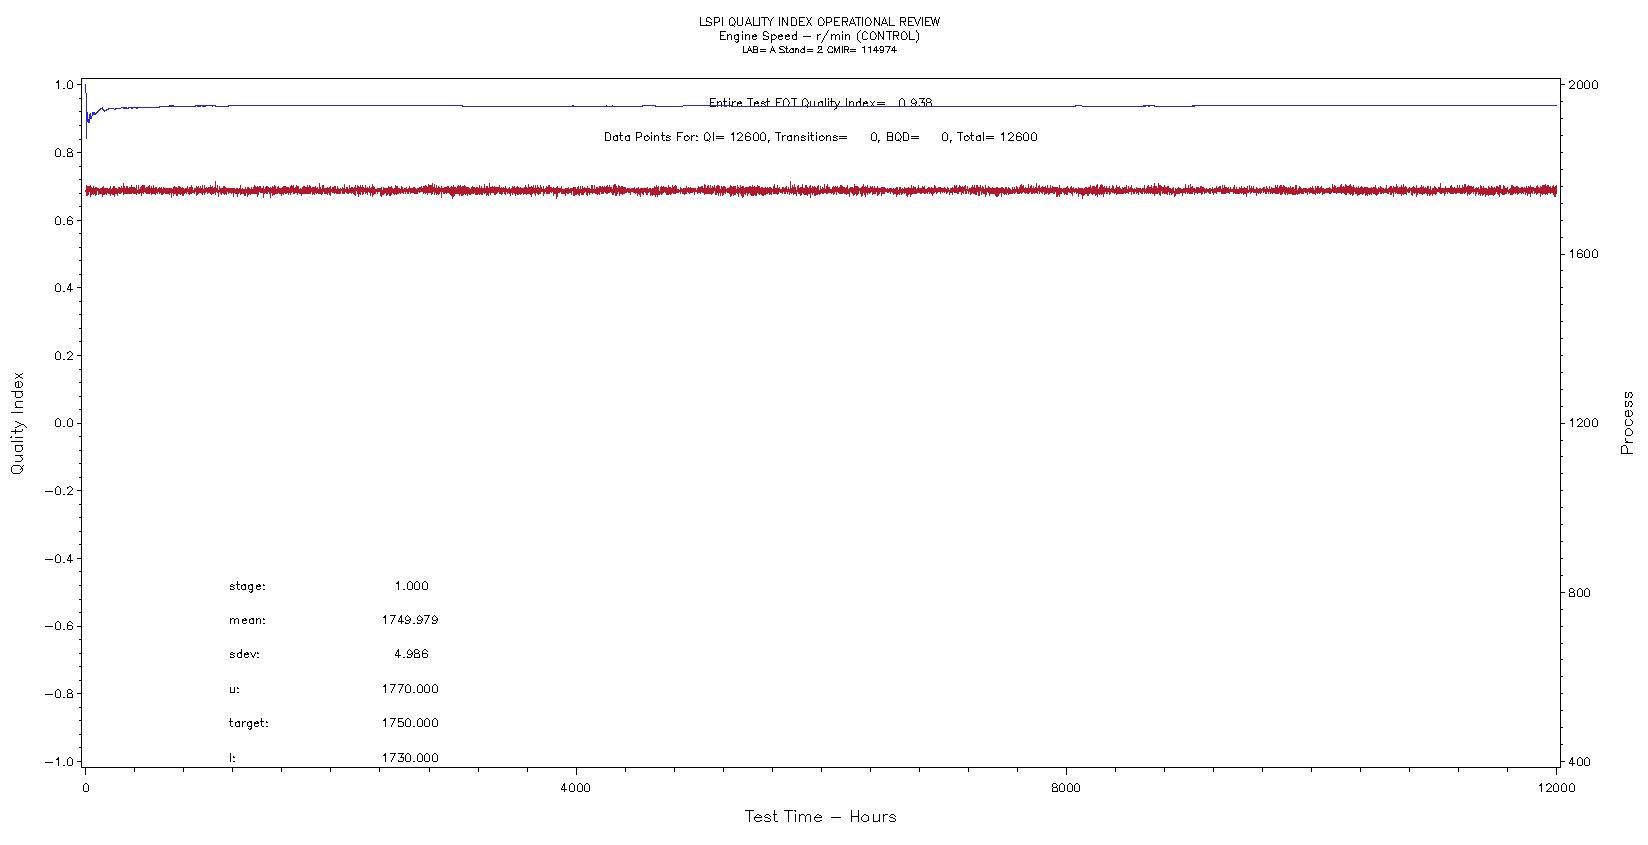Click right axis tick label '1200'
This screenshot has width=1648, height=845.
(1583, 423)
